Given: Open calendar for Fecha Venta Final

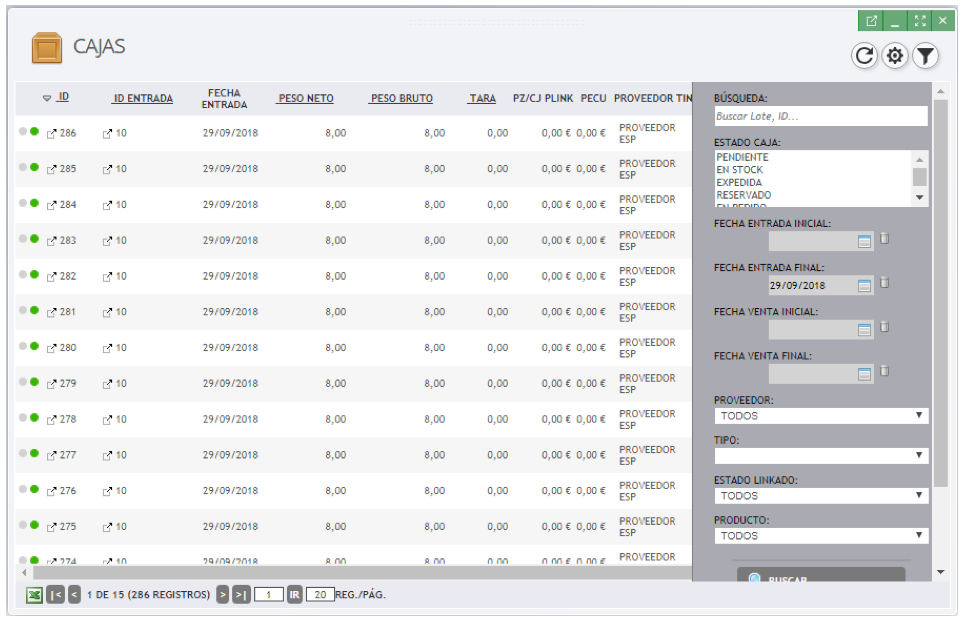Looking at the screenshot, I should pyautogui.click(x=864, y=373).
